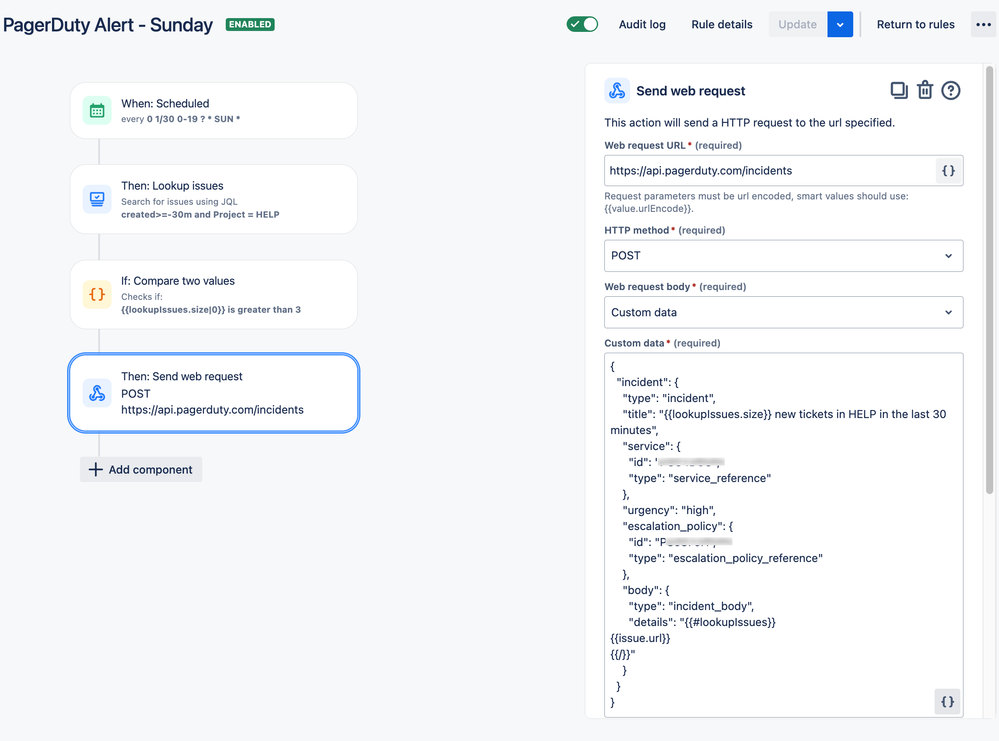This screenshot has height=741, width=999.
Task: Duplicate the Send web request component
Action: [898, 90]
